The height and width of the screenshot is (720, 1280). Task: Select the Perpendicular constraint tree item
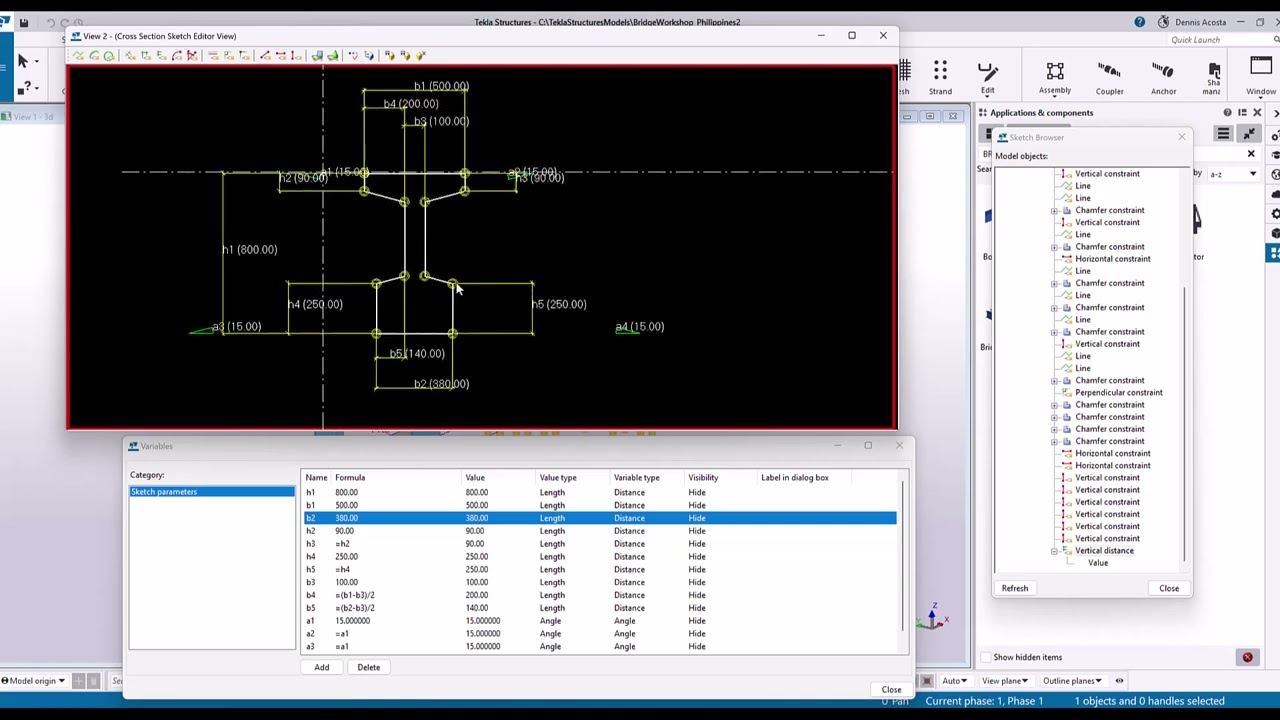coord(1118,393)
